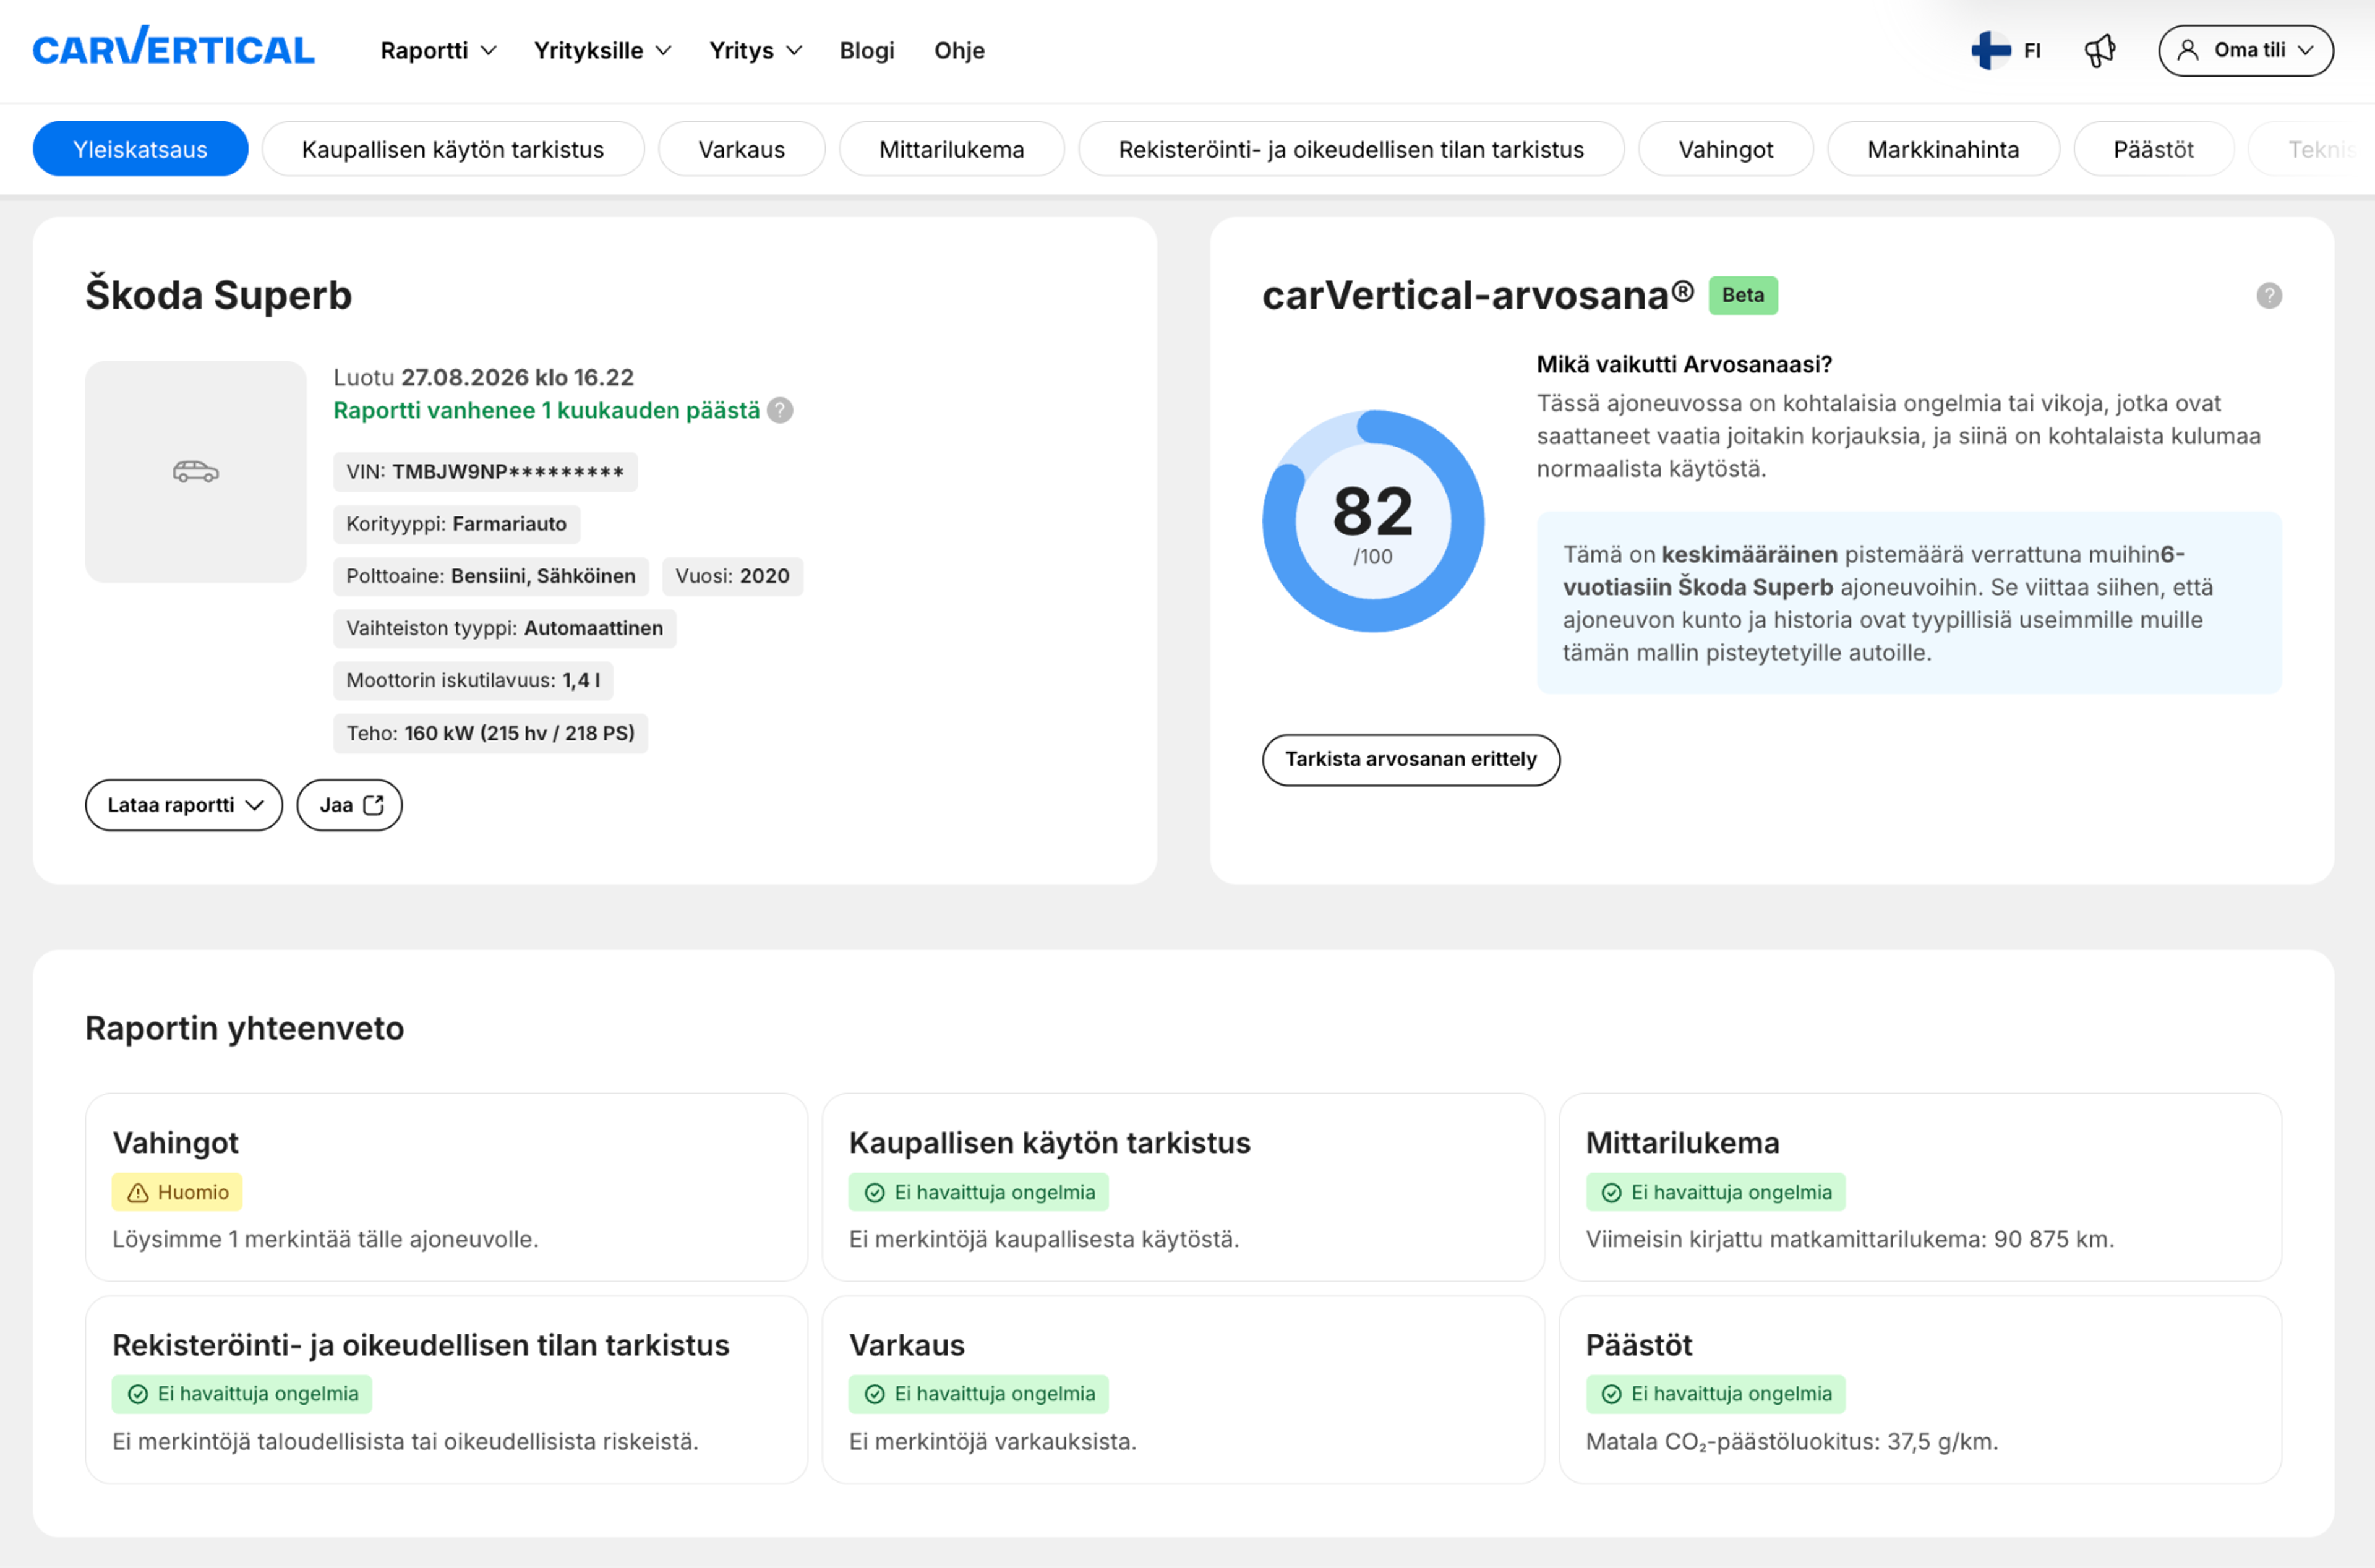Click the Moottorin iskutilavuus 1,4 l chip
This screenshot has width=2375, height=1568.
point(473,680)
